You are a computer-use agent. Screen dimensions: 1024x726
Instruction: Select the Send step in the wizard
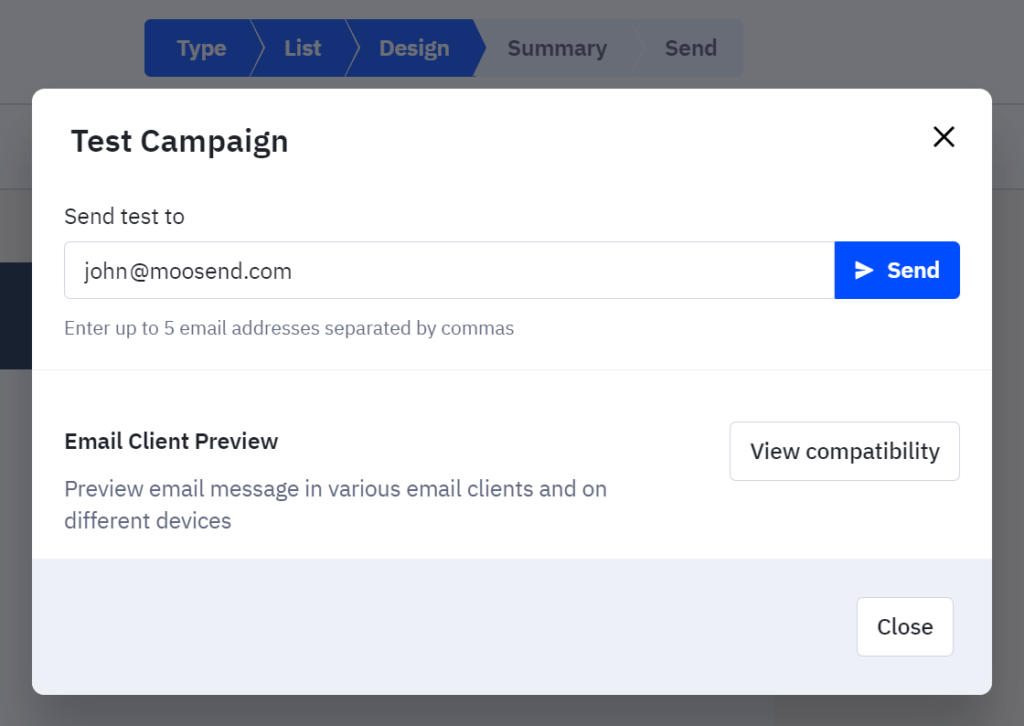coord(690,48)
